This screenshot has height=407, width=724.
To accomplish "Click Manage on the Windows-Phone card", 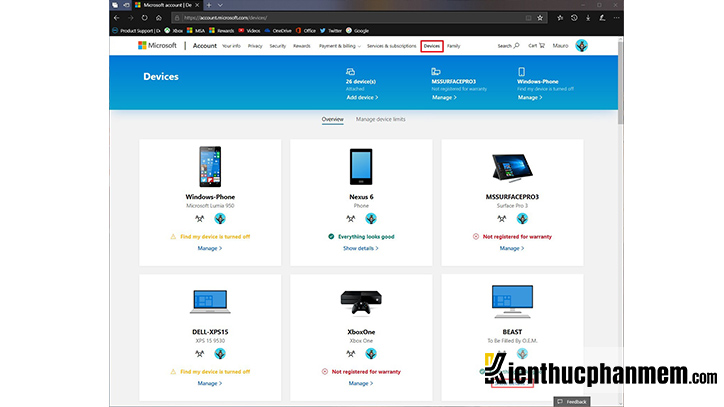I will 210,249.
